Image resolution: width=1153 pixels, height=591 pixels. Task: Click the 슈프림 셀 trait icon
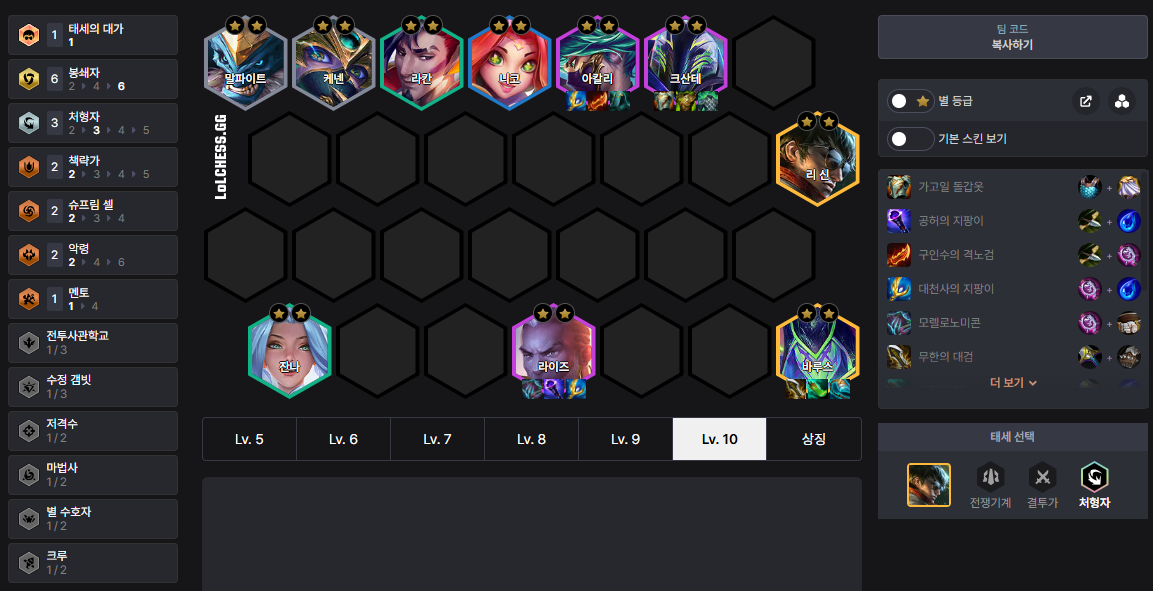29,211
